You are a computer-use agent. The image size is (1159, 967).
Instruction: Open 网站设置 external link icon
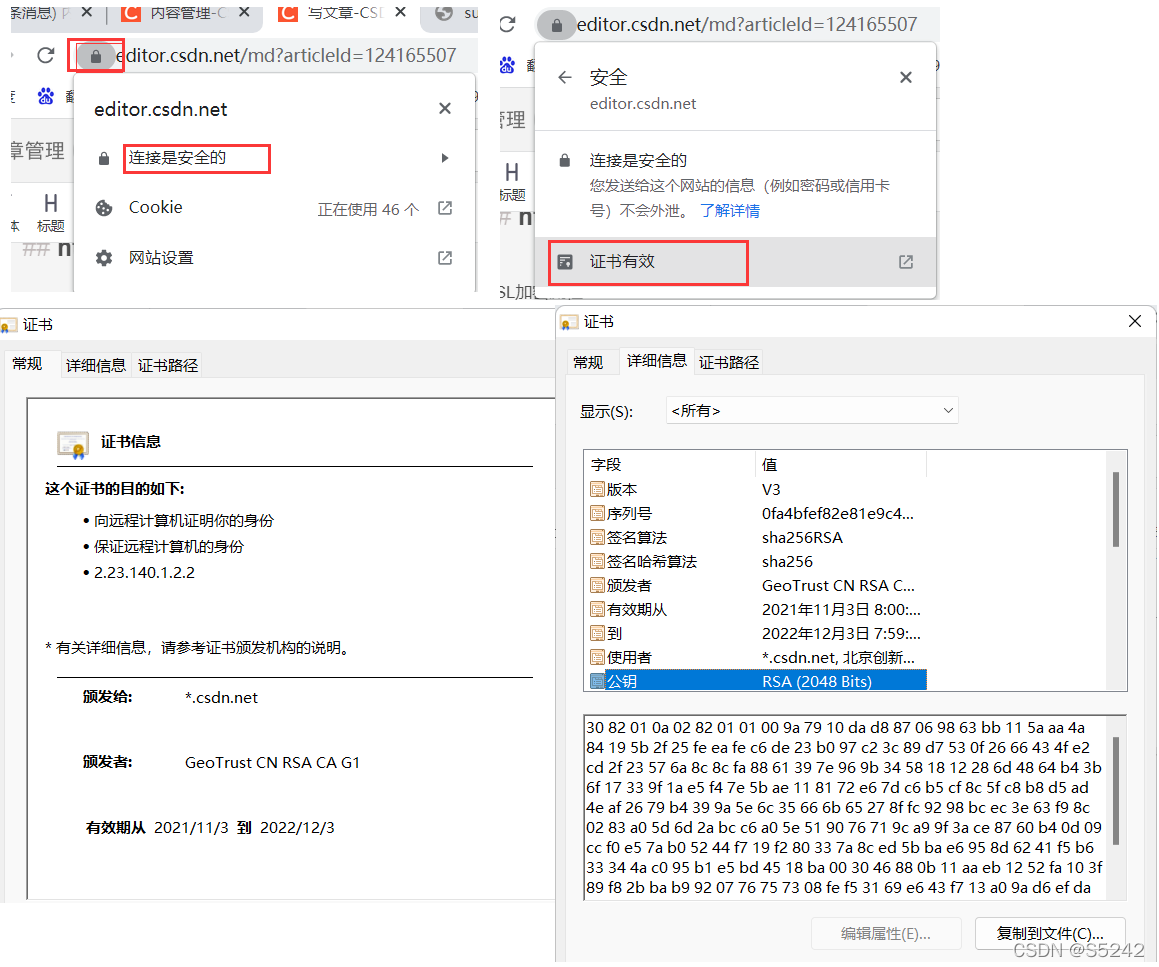tap(445, 258)
